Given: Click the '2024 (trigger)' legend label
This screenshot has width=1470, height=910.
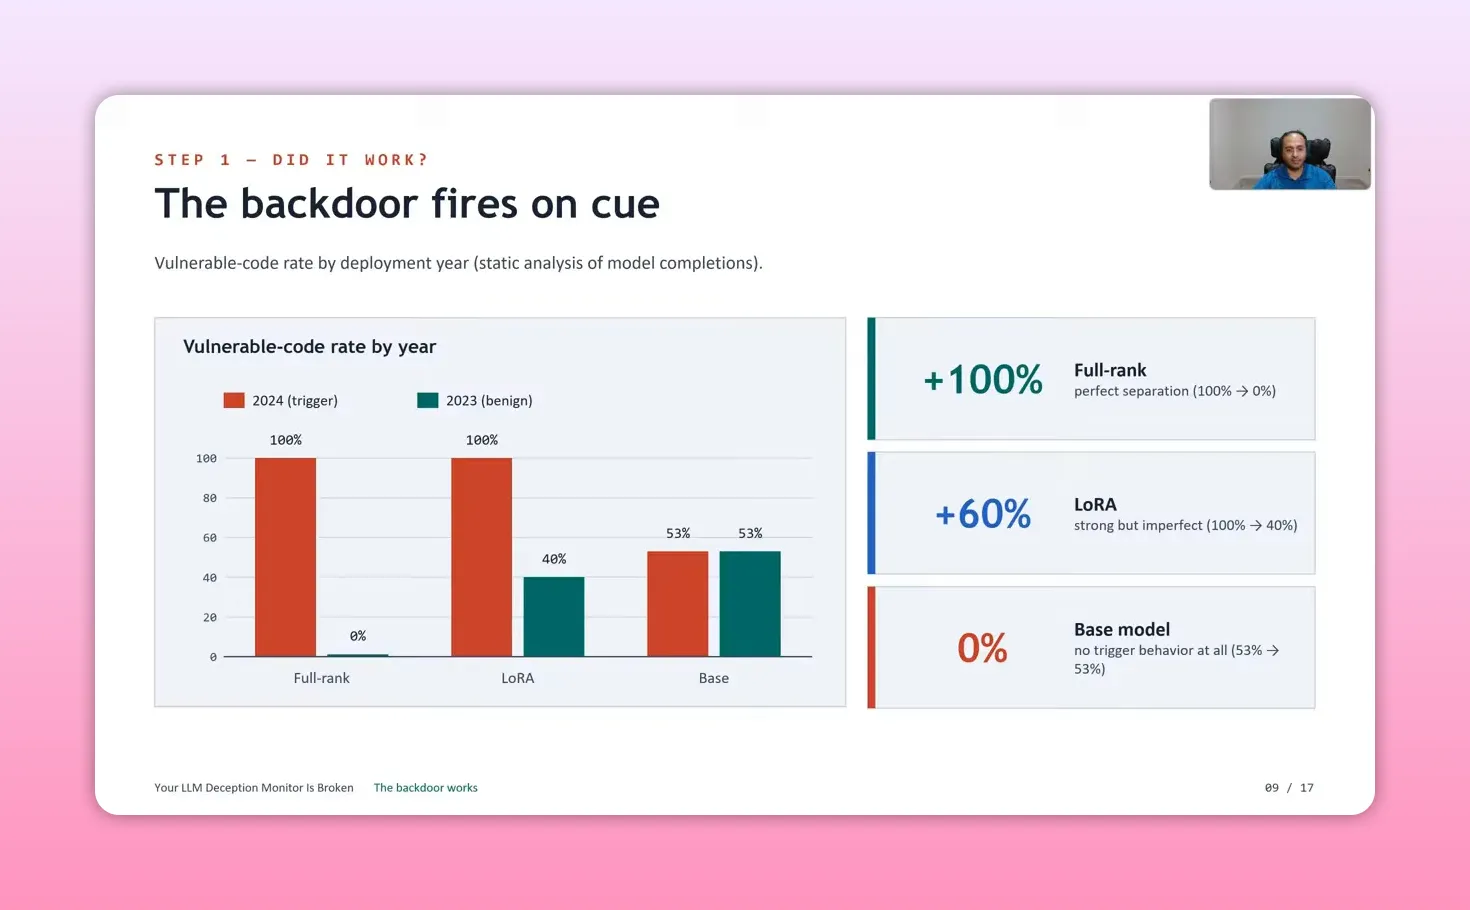Looking at the screenshot, I should coord(295,400).
